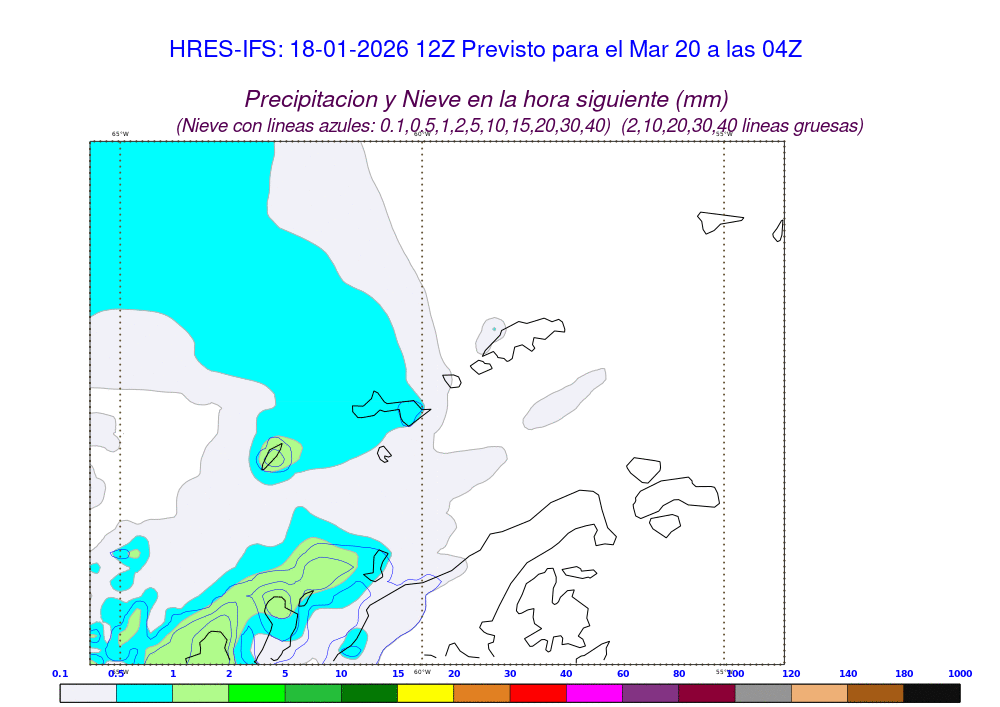The width and height of the screenshot is (1000, 707).
Task: Click the cyan 0.5–1 mm legend swatch
Action: tap(145, 692)
